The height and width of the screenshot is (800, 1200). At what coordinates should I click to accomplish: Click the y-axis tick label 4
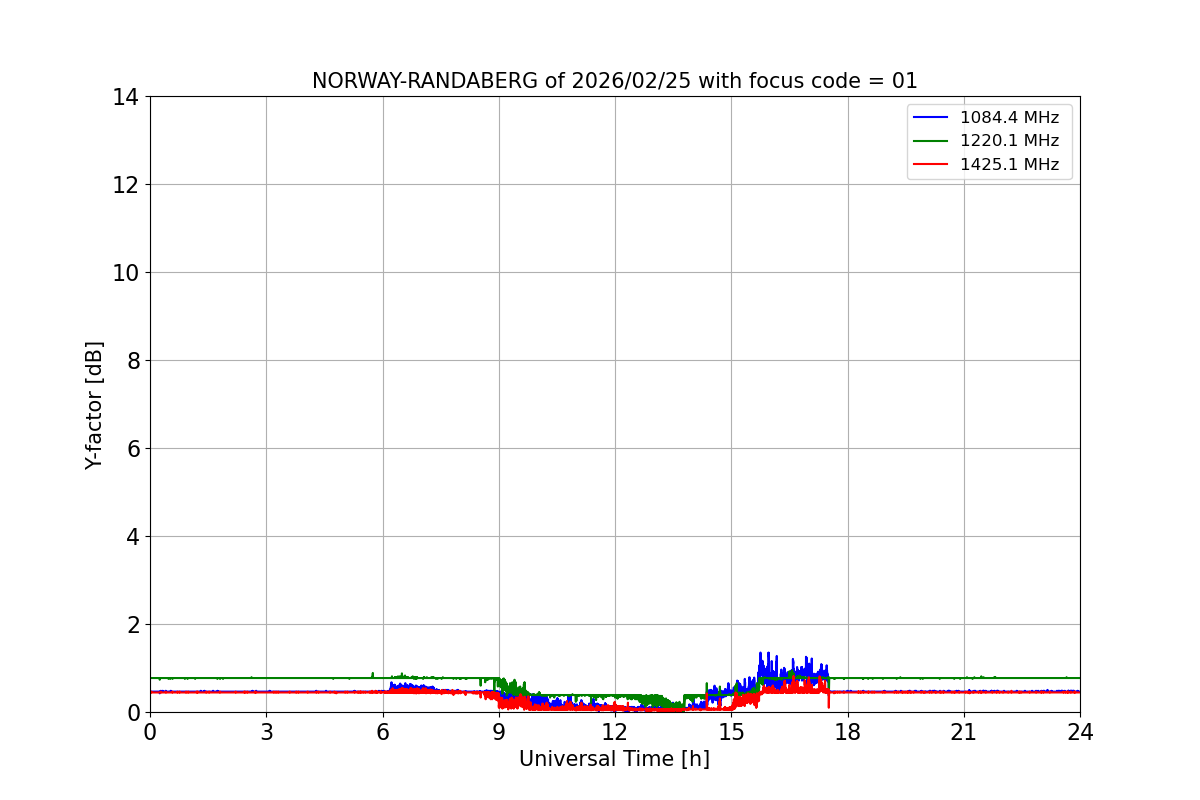tap(133, 537)
